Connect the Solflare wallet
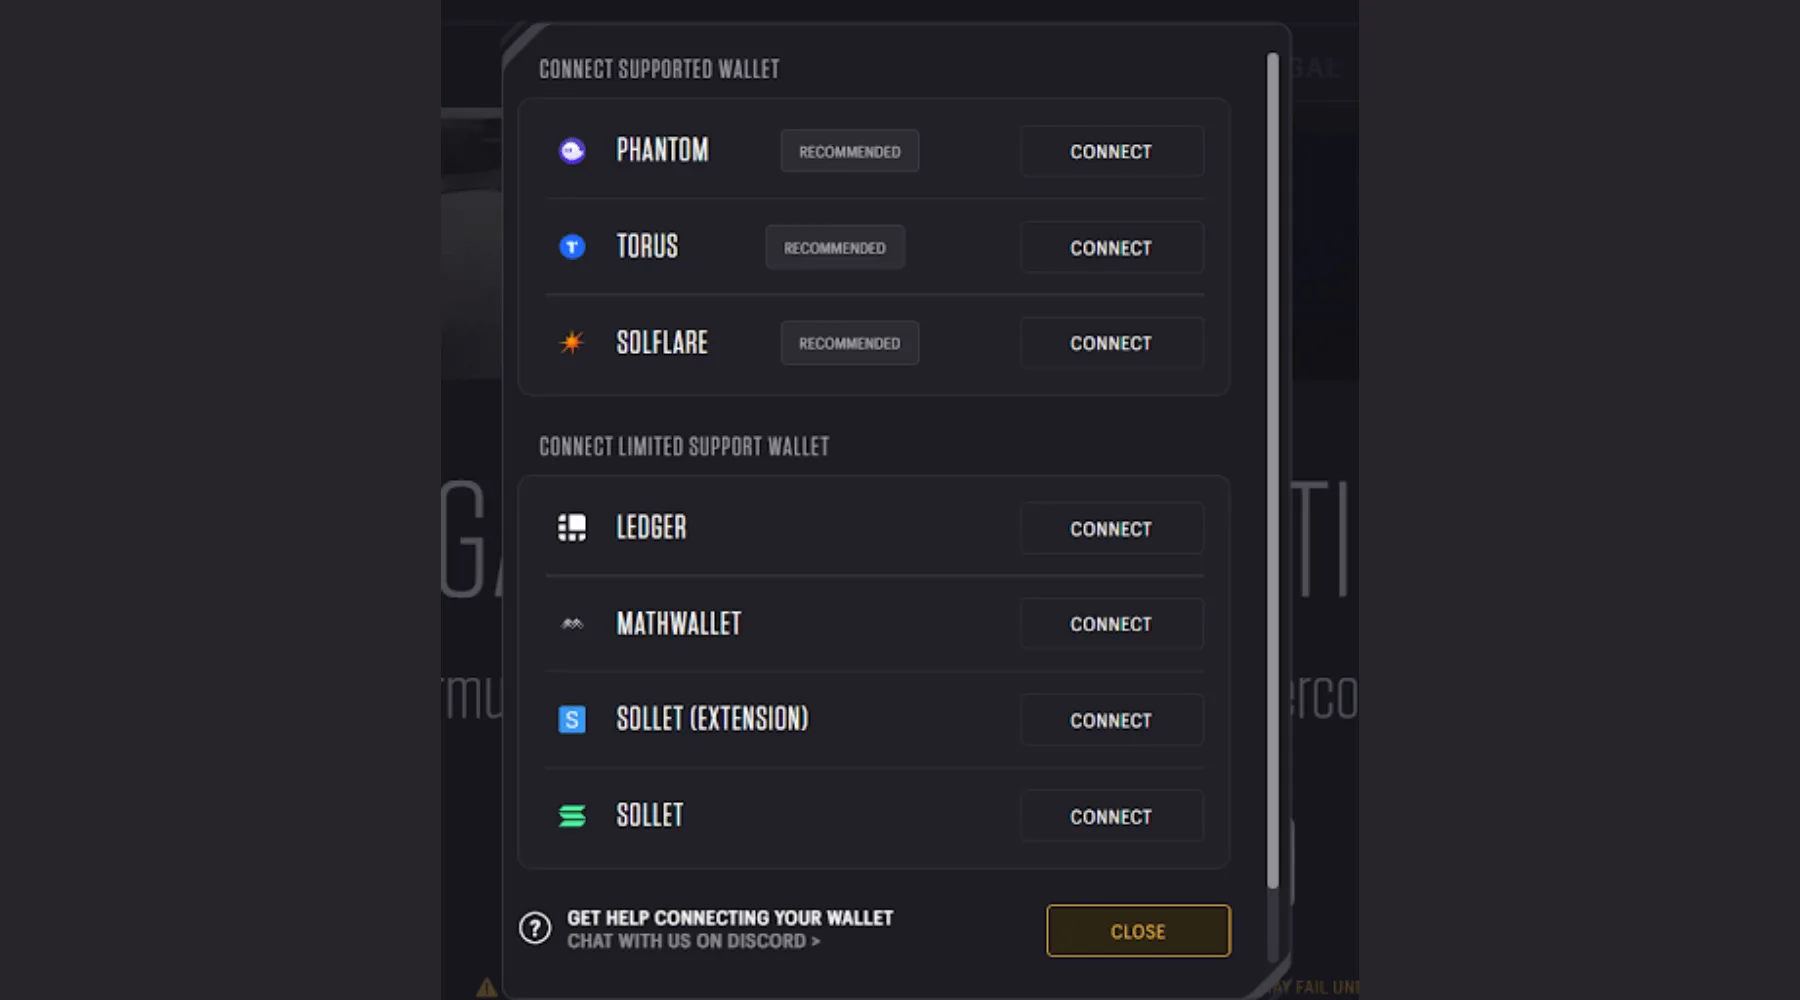 [x=1111, y=344]
